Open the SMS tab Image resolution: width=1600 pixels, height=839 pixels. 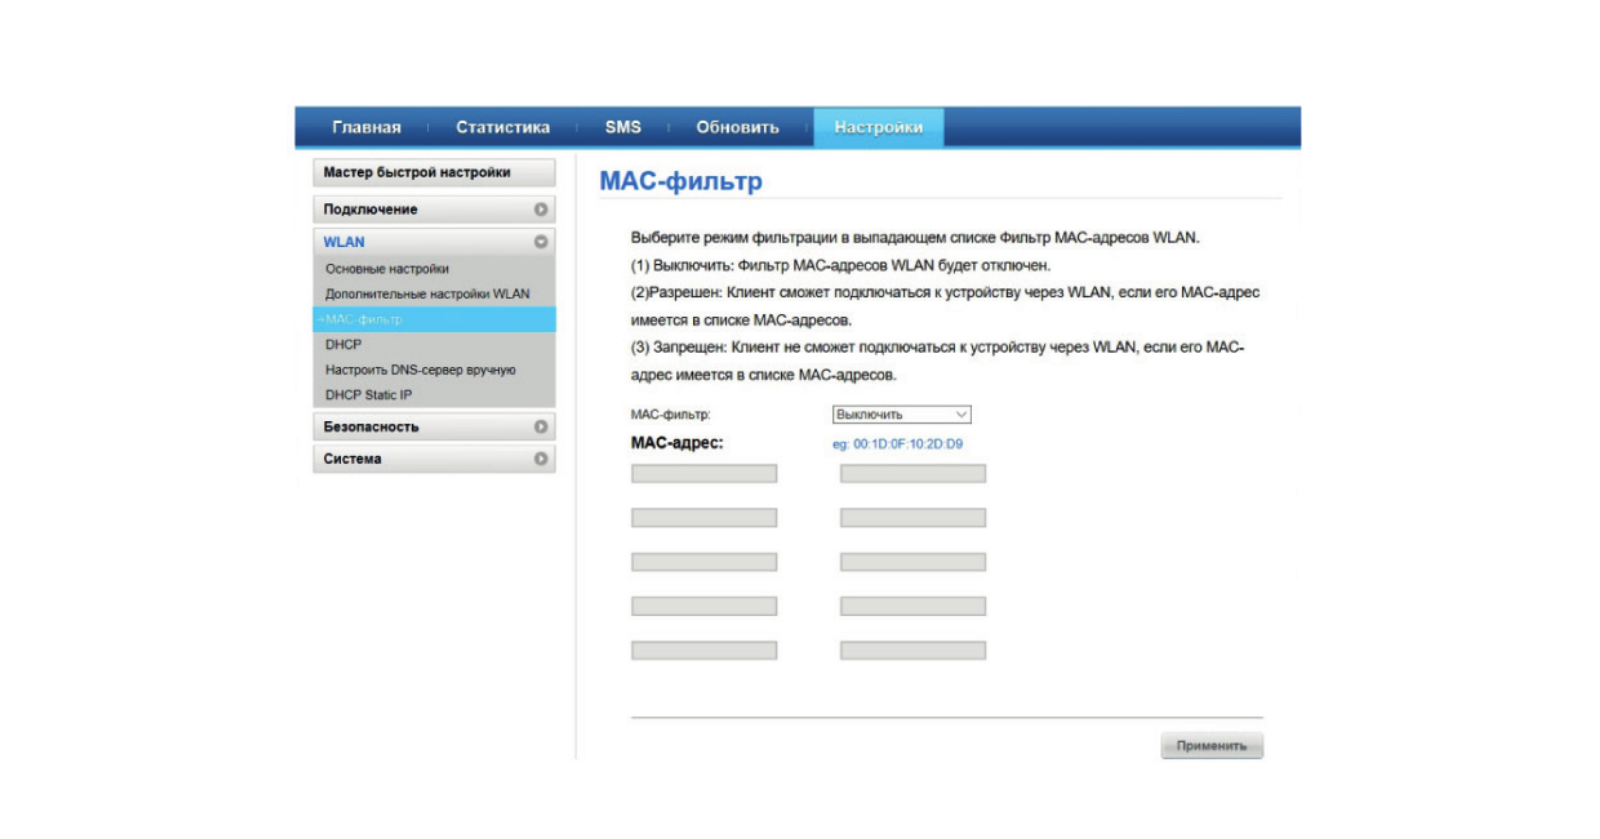coord(622,127)
